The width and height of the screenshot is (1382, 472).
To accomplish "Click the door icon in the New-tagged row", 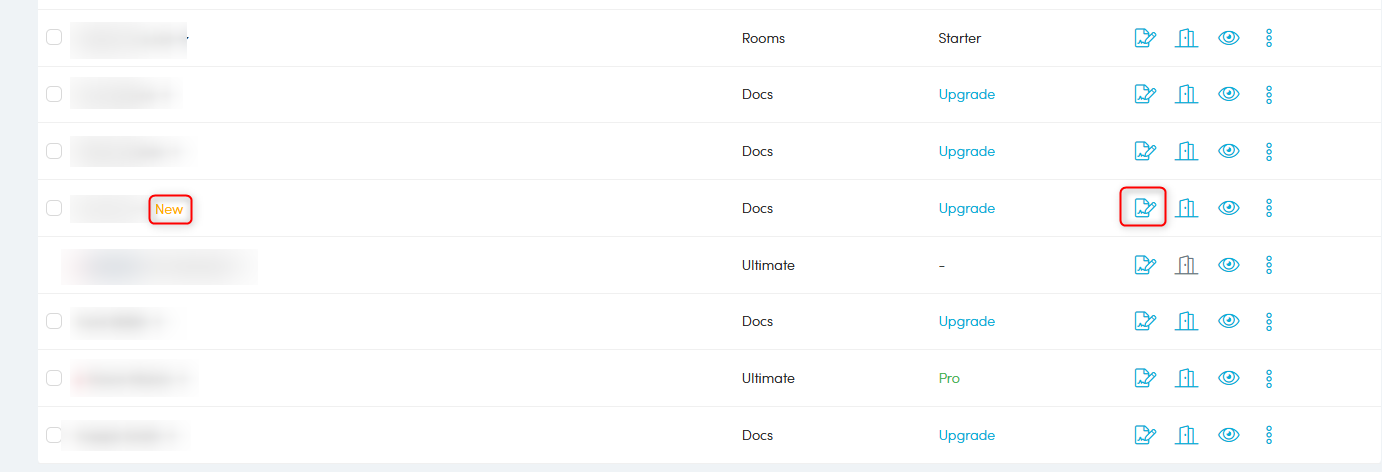I will point(1187,208).
